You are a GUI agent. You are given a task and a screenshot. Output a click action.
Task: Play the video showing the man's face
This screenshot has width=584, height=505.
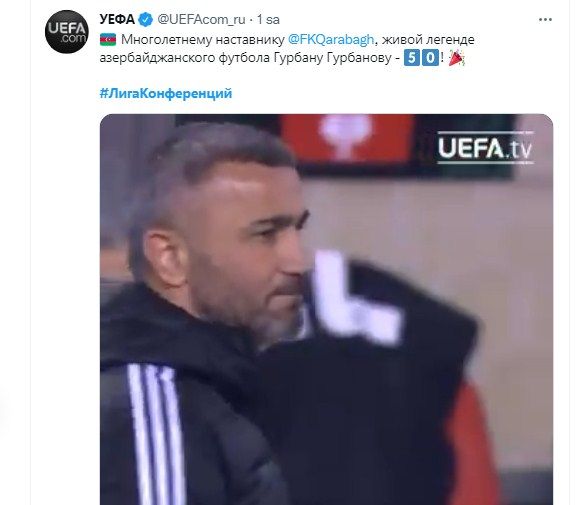(x=326, y=309)
